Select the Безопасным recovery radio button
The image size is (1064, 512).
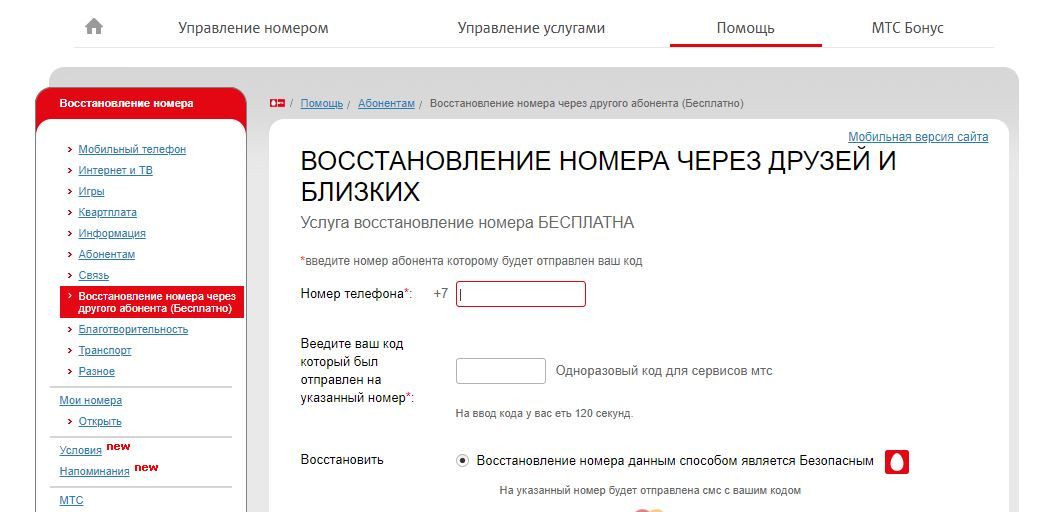(x=463, y=461)
